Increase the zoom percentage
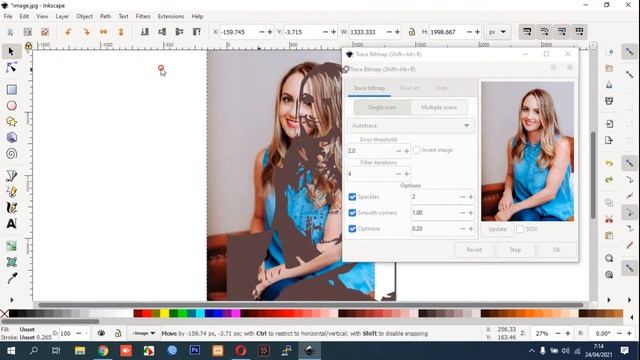Screen dimensions: 640x360 (x=568, y=333)
